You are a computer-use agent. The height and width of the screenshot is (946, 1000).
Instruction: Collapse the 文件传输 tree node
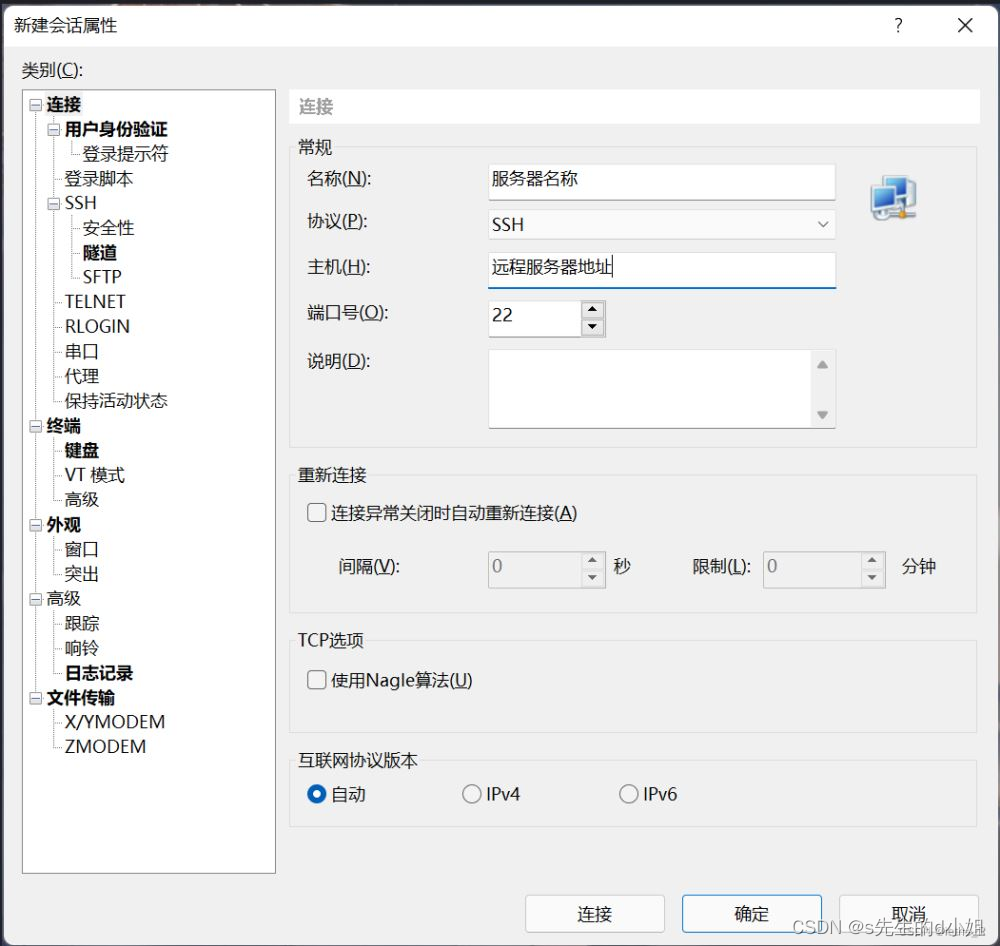click(36, 698)
